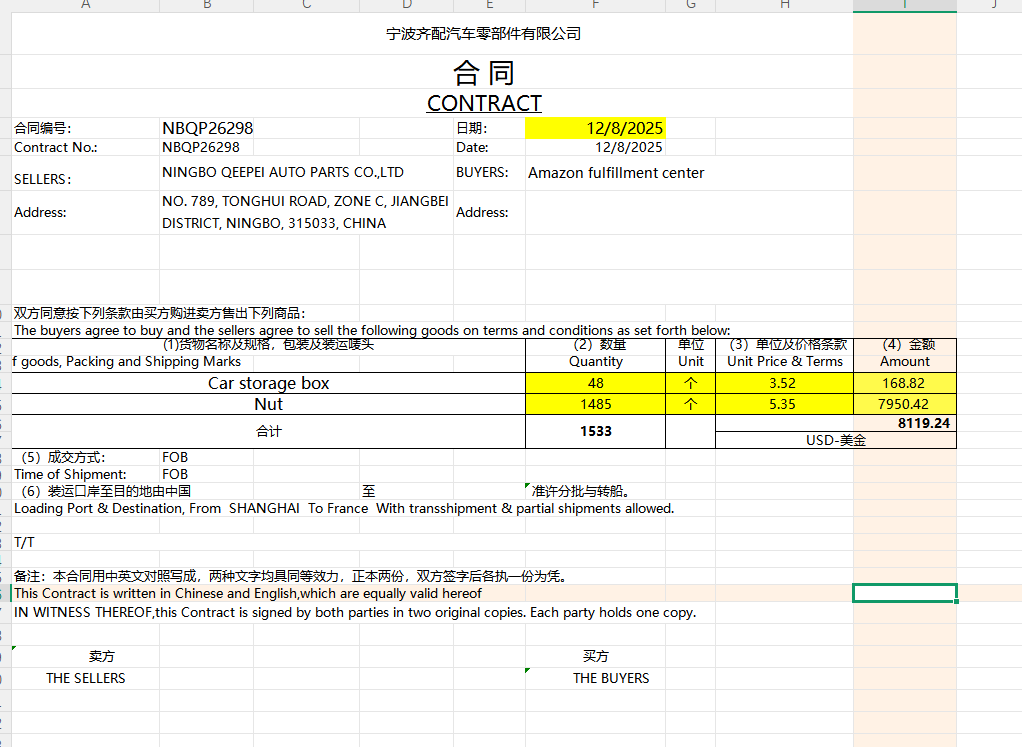The image size is (1022, 747).
Task: Click the yellow-highlighted date cell 12/8/2025
Action: tap(595, 128)
